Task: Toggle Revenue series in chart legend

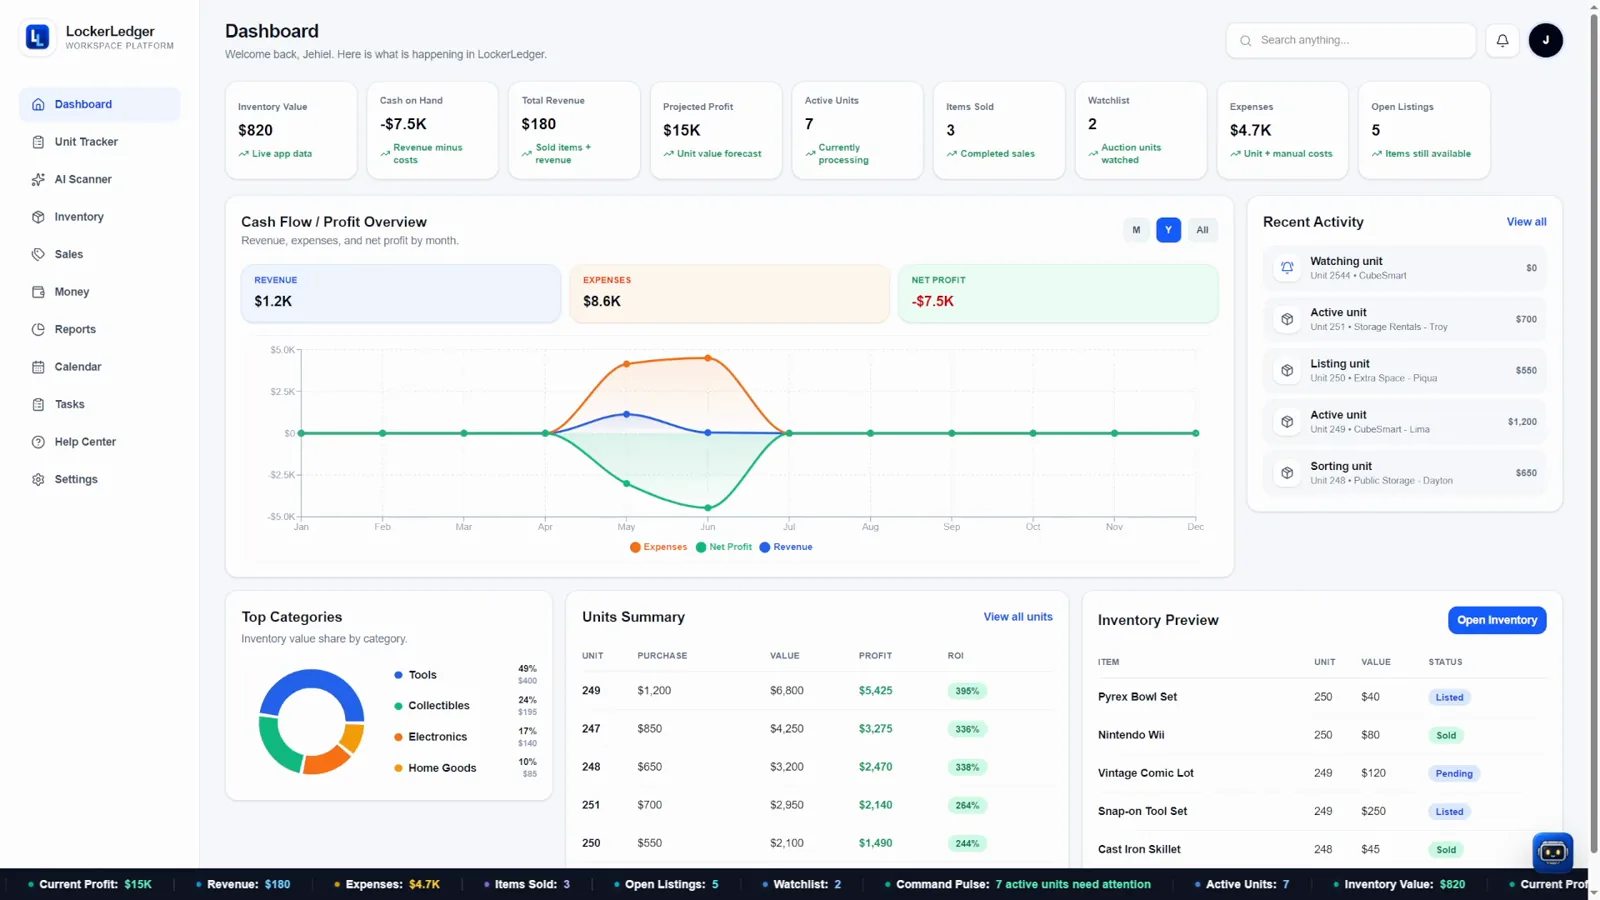Action: pyautogui.click(x=786, y=547)
